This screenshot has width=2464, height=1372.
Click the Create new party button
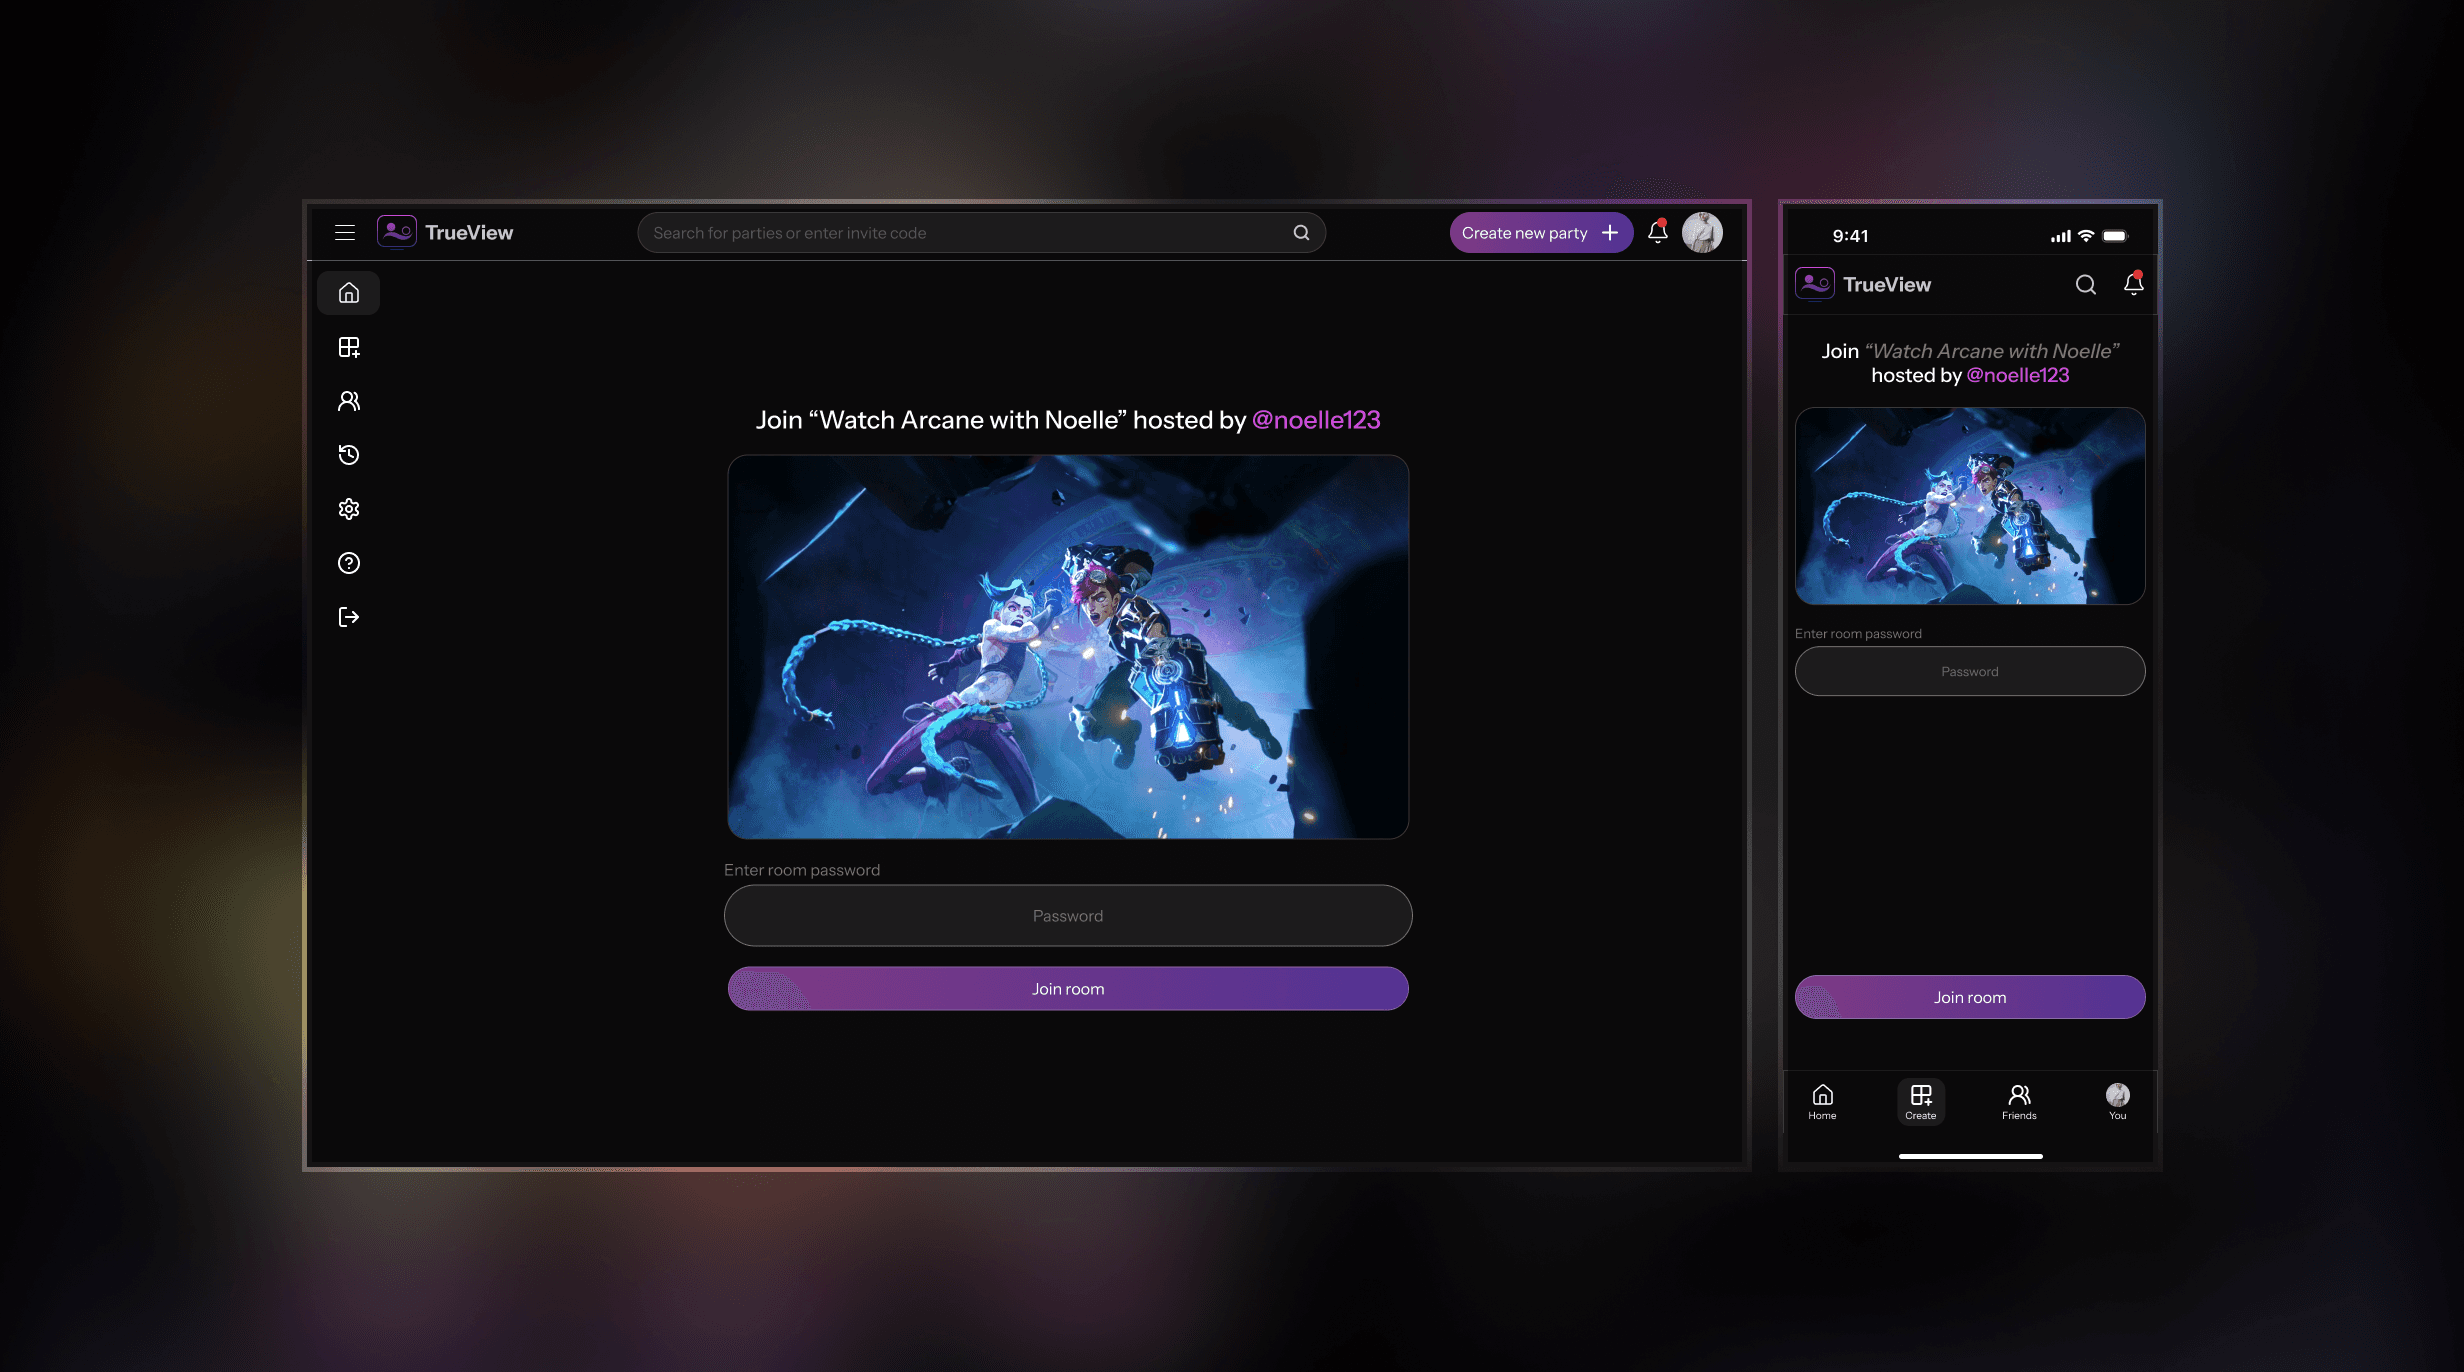1540,233
